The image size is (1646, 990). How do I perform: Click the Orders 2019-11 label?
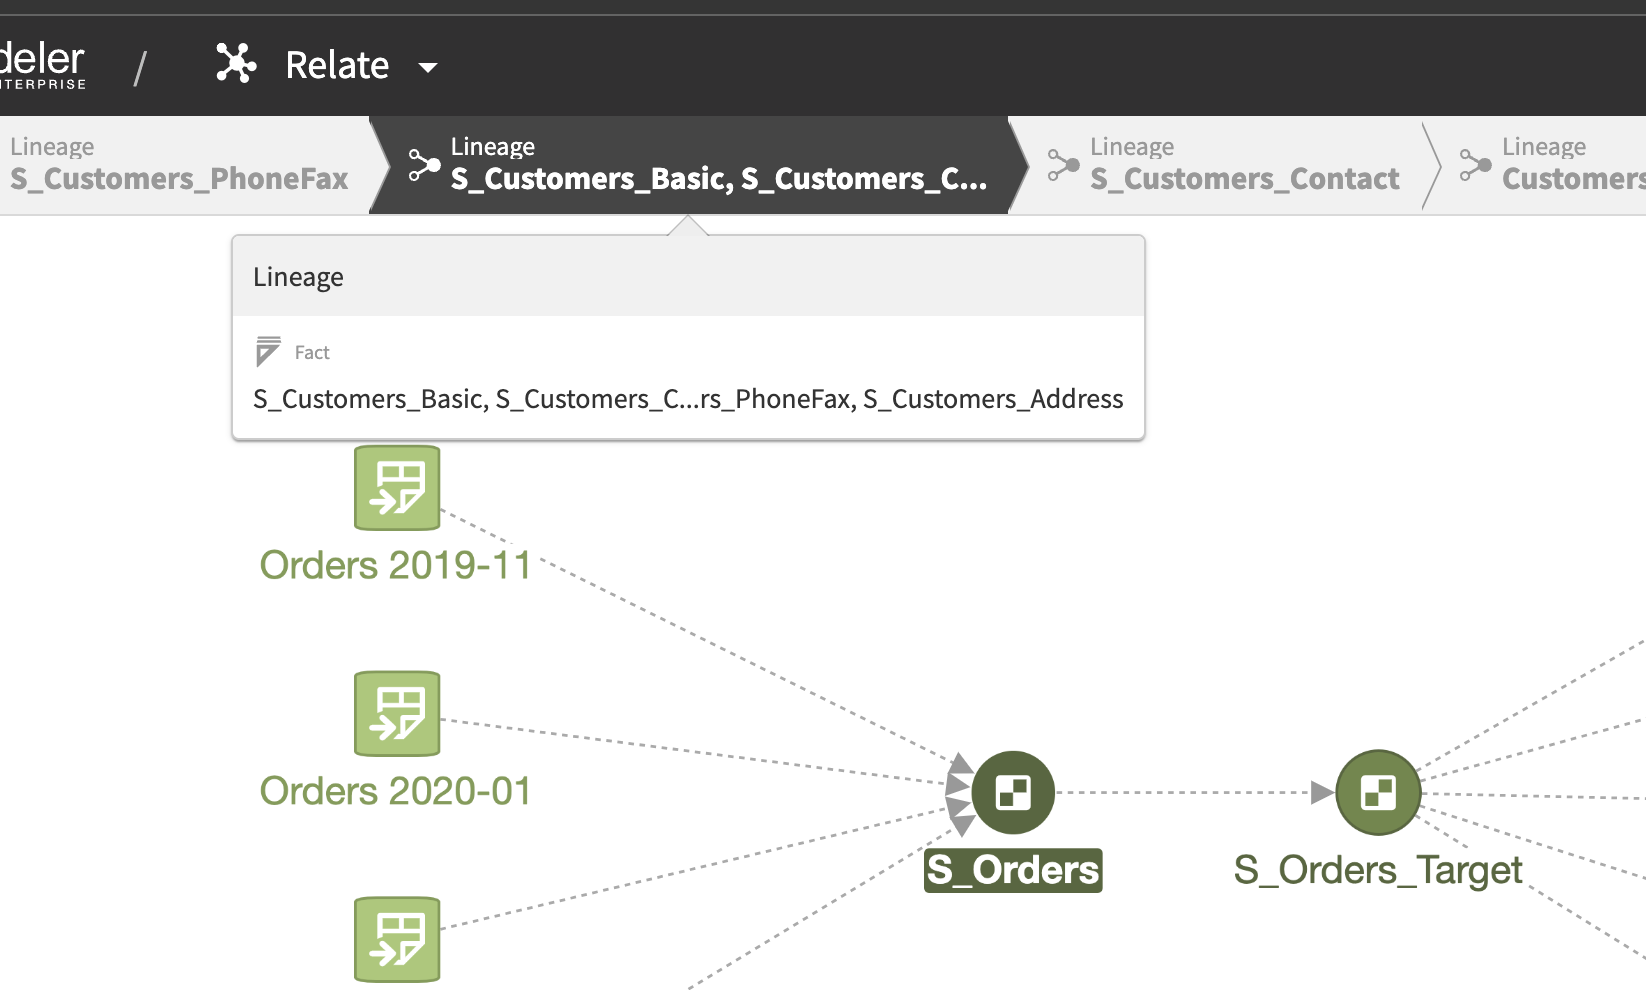[x=395, y=565]
